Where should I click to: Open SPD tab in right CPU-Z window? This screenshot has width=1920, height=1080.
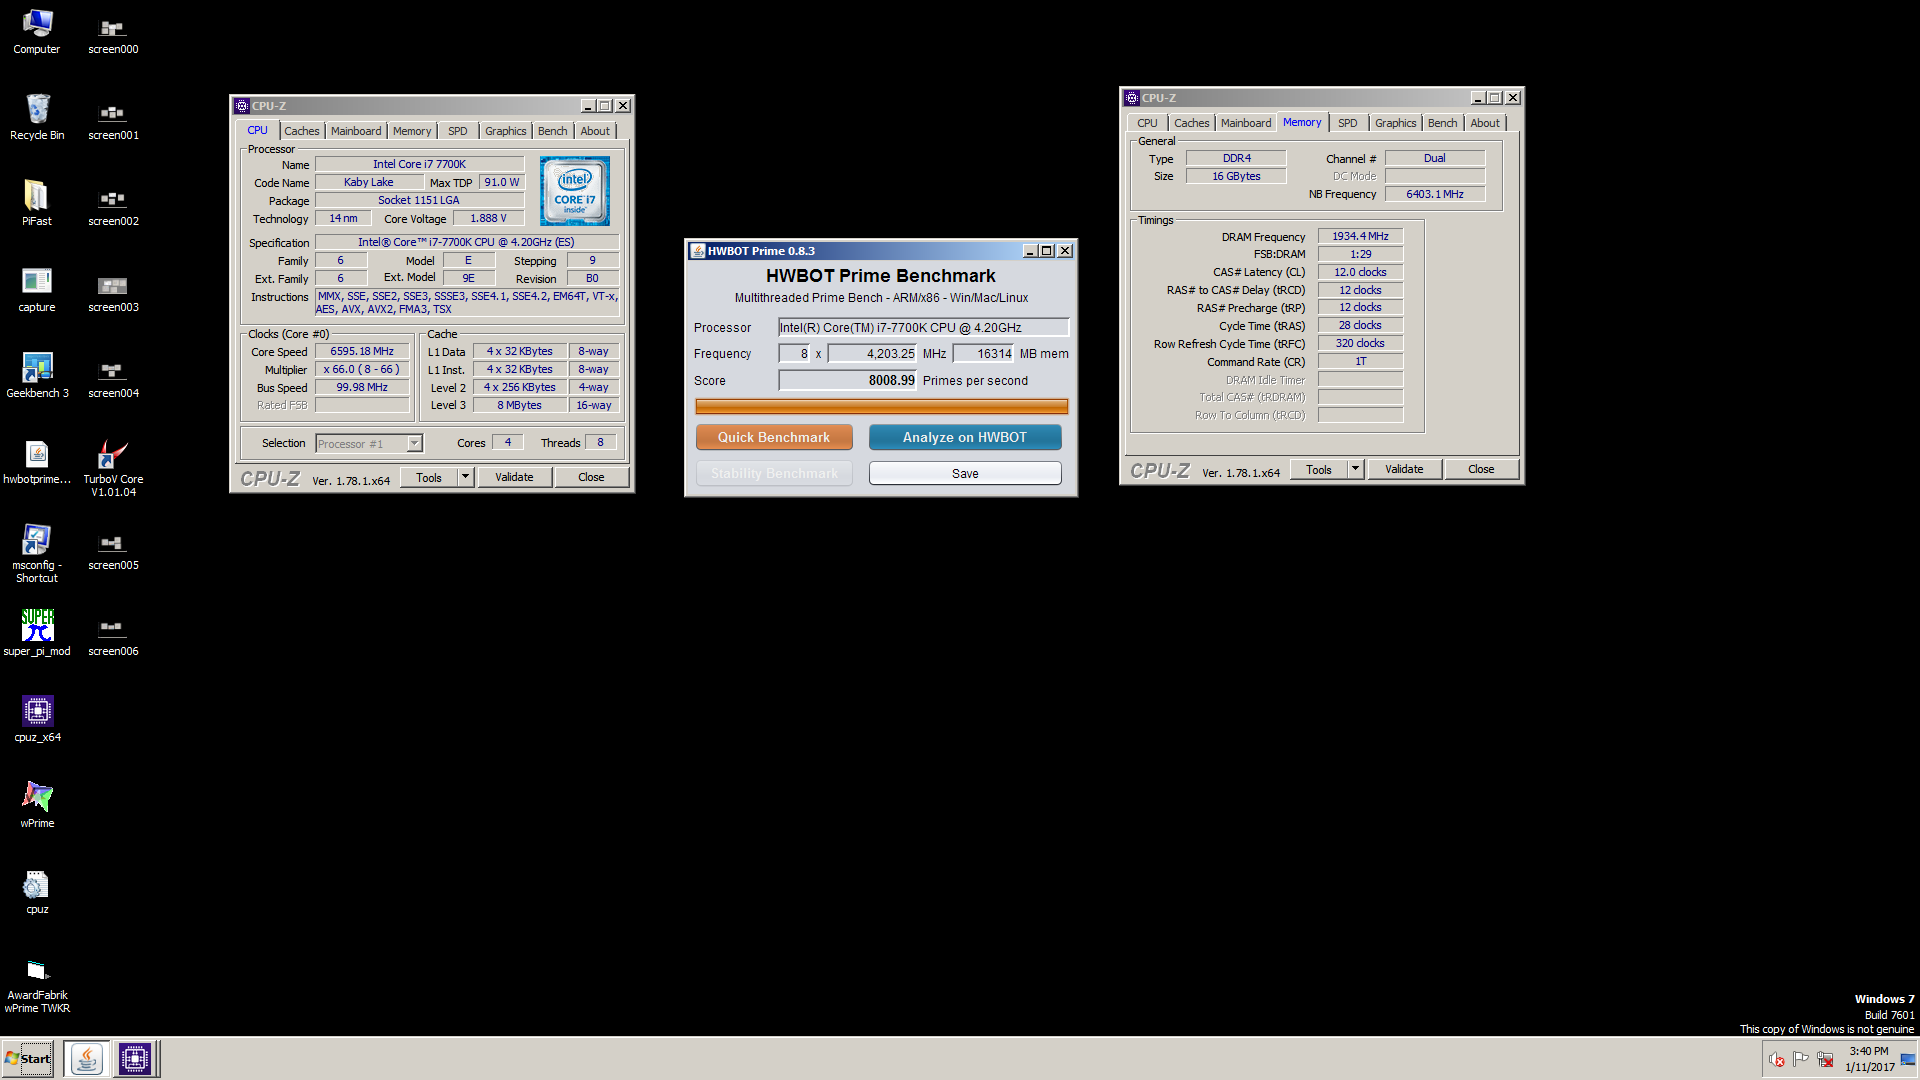pos(1348,123)
